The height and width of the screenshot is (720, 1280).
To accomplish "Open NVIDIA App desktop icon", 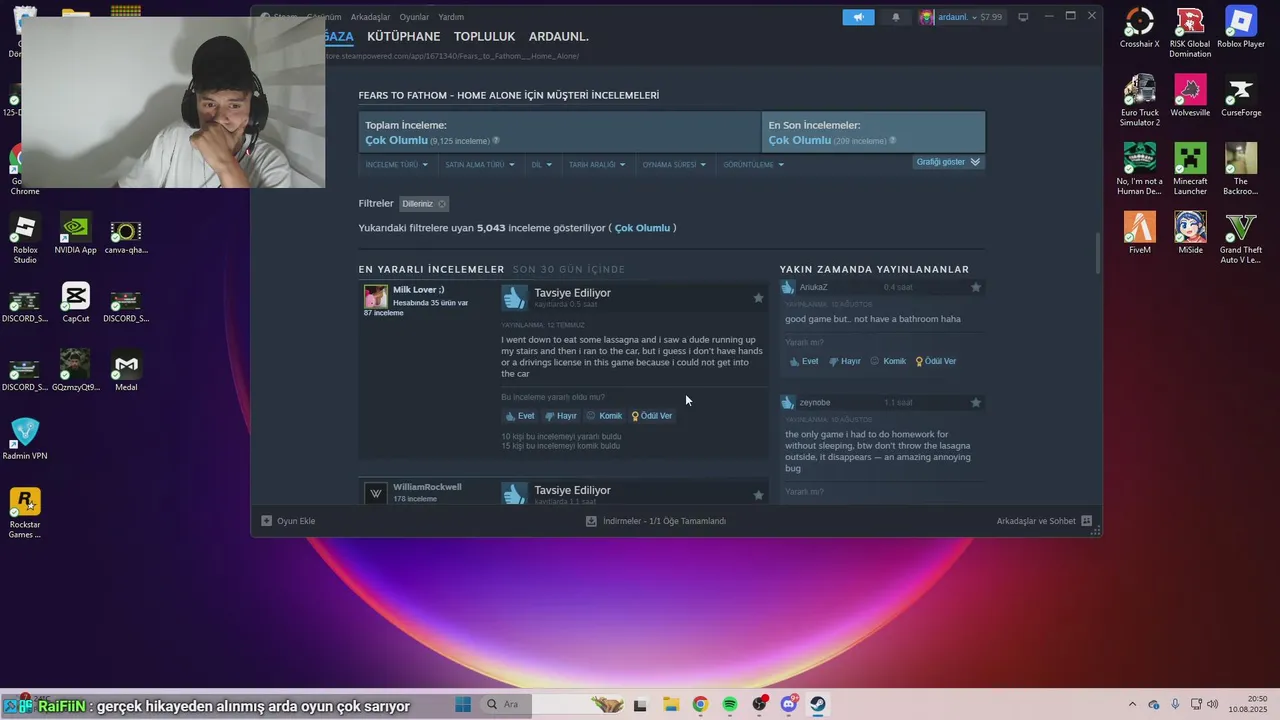I will click(x=75, y=233).
